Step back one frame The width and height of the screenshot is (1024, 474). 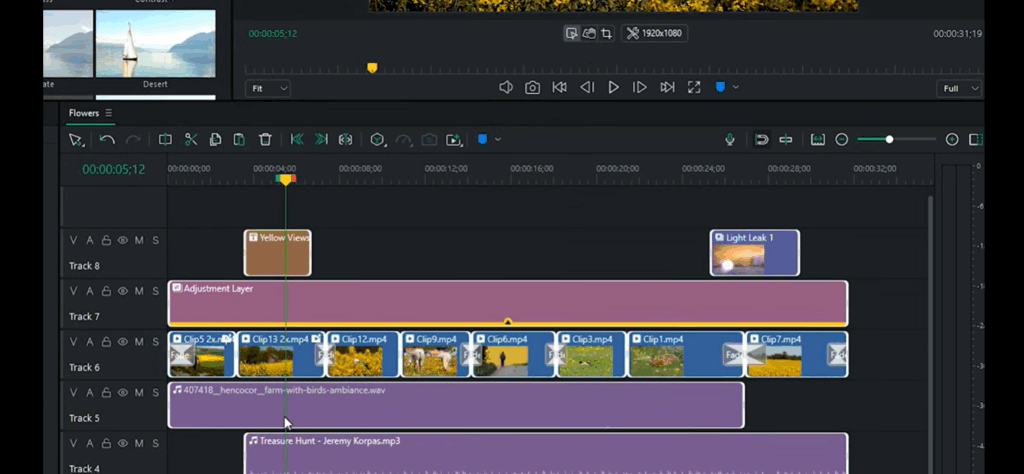click(x=587, y=87)
